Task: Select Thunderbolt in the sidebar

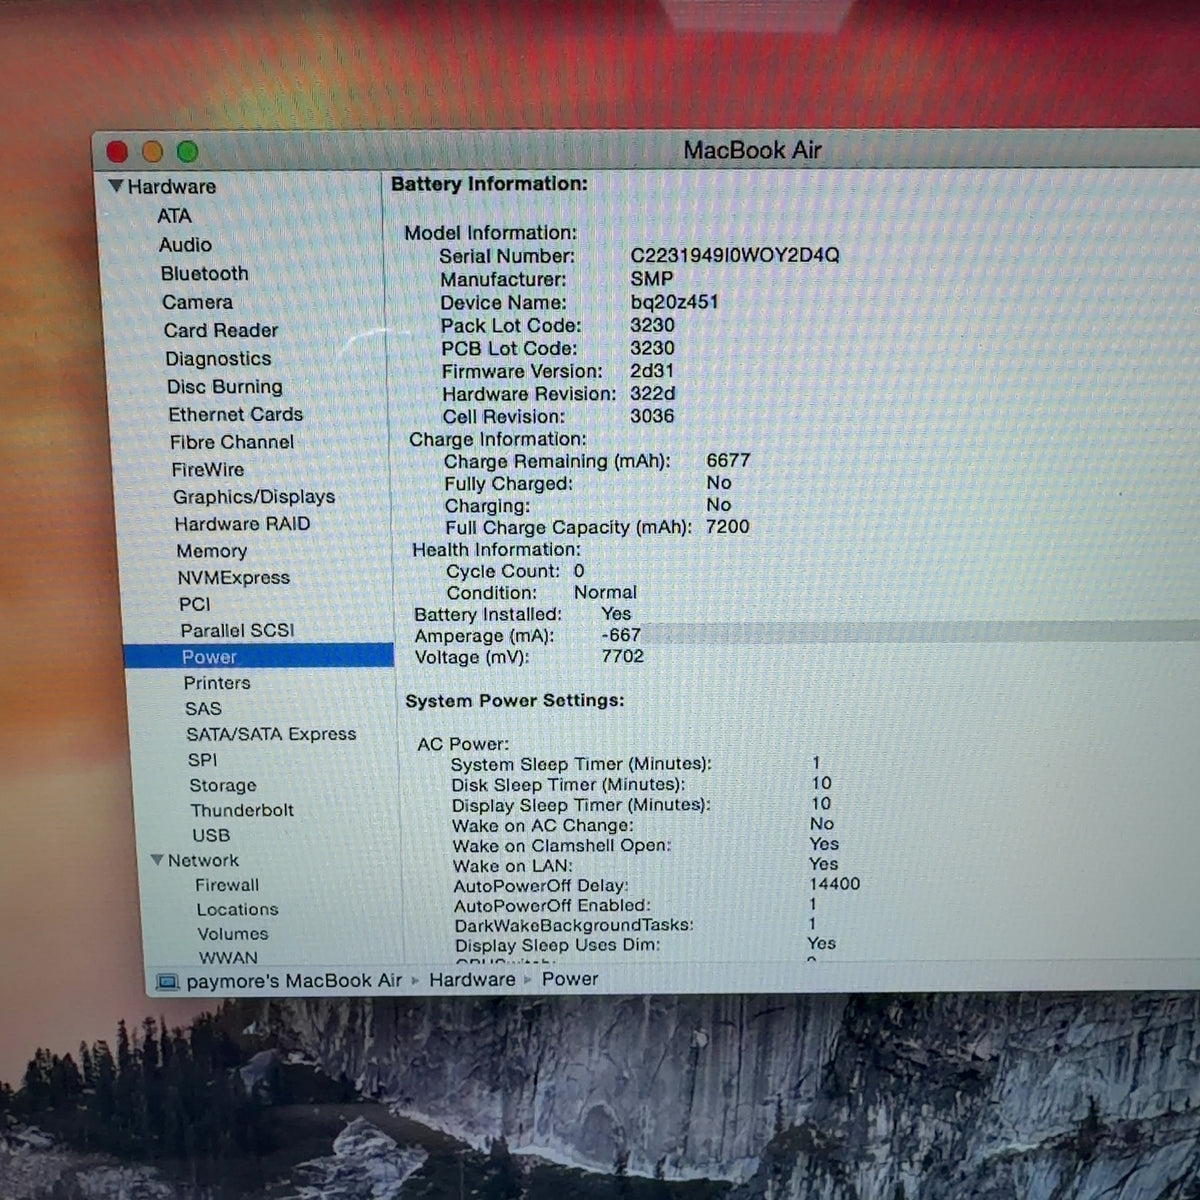Action: click(x=242, y=811)
